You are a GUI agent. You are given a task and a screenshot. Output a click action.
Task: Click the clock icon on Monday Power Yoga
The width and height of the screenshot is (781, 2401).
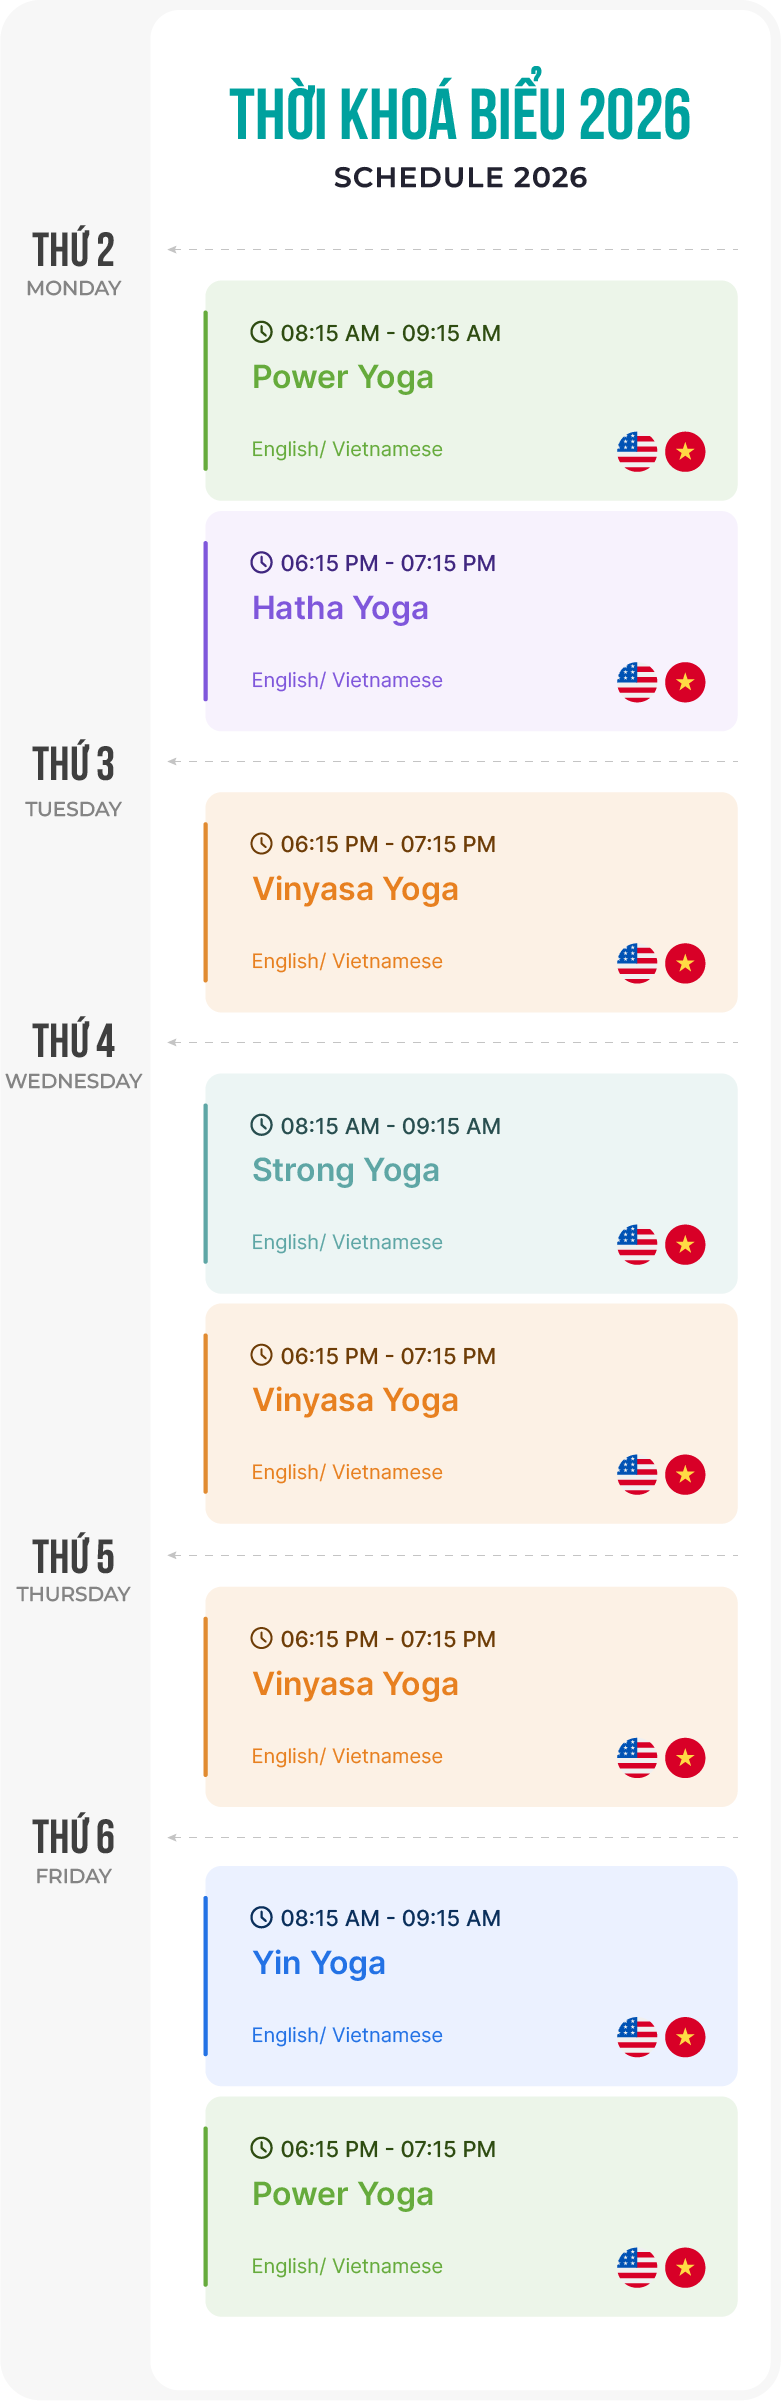[261, 332]
